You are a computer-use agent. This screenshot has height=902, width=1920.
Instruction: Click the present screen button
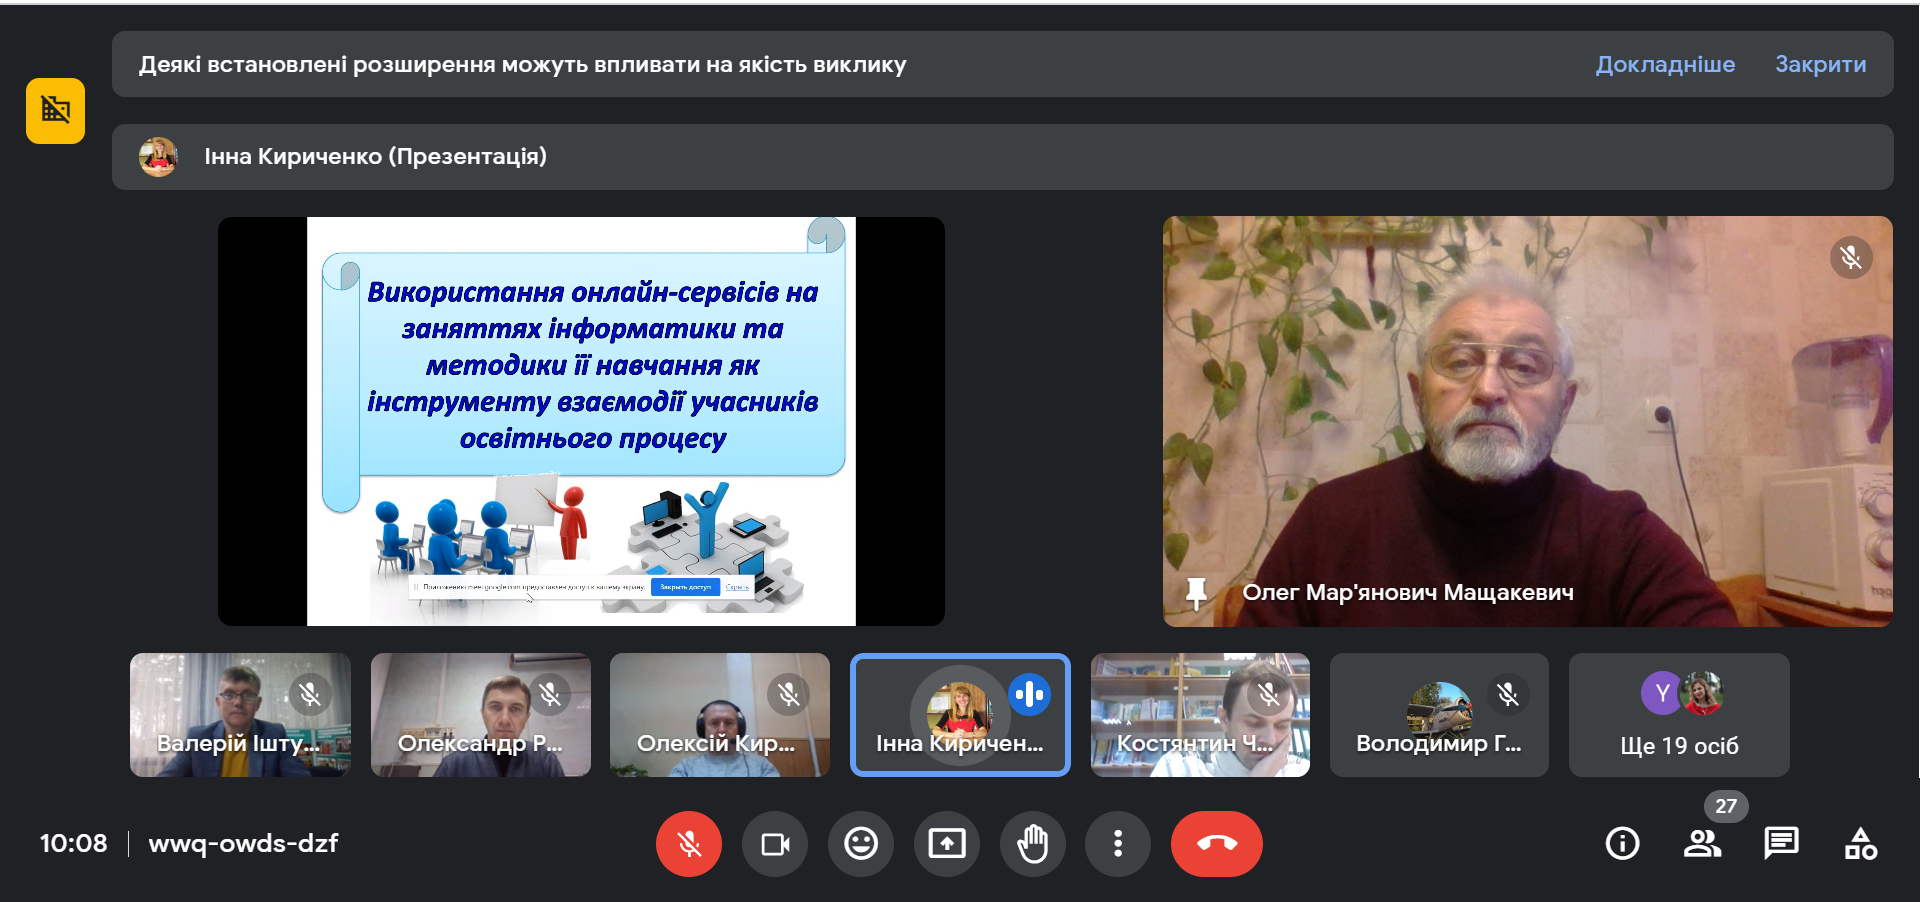point(947,844)
